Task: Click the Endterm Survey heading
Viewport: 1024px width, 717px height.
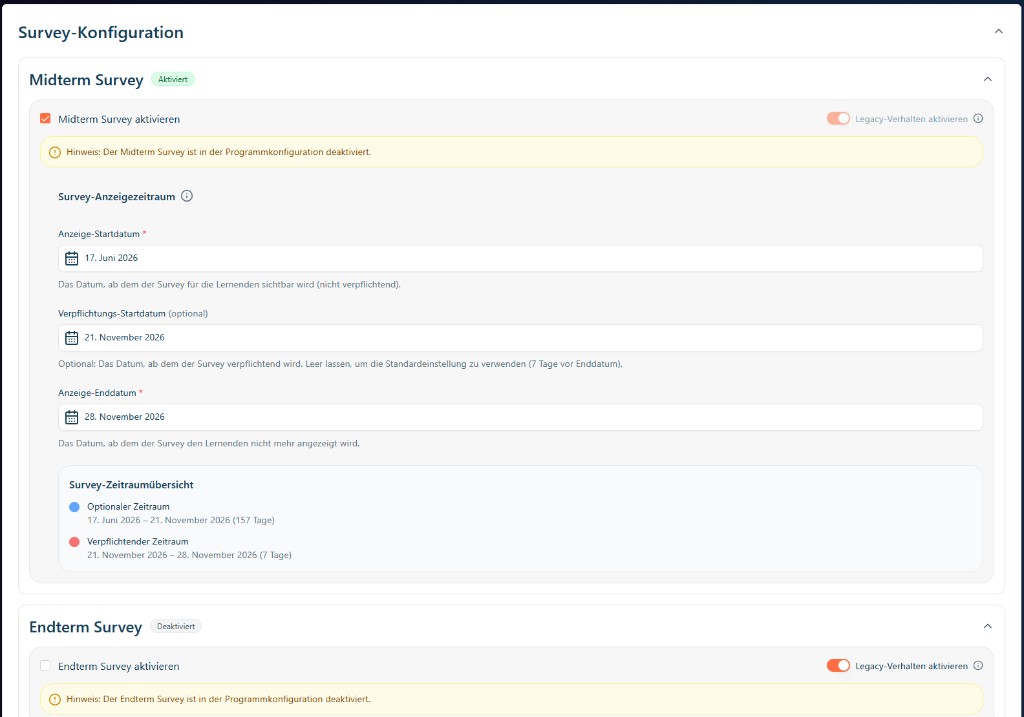Action: point(86,627)
